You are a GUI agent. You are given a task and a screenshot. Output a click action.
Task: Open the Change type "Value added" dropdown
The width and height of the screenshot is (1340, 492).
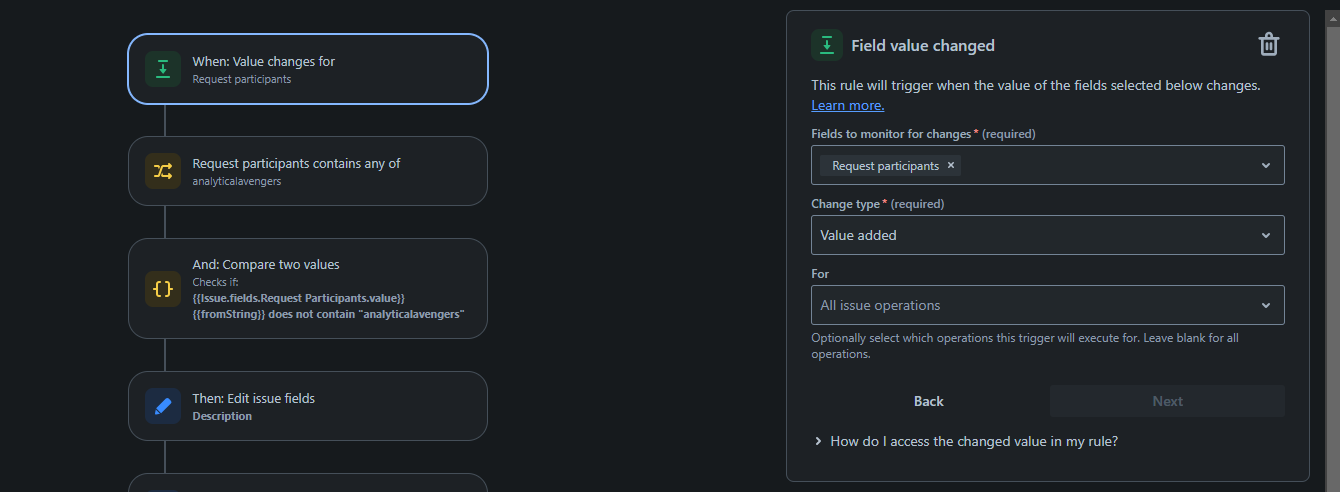[x=1048, y=235]
